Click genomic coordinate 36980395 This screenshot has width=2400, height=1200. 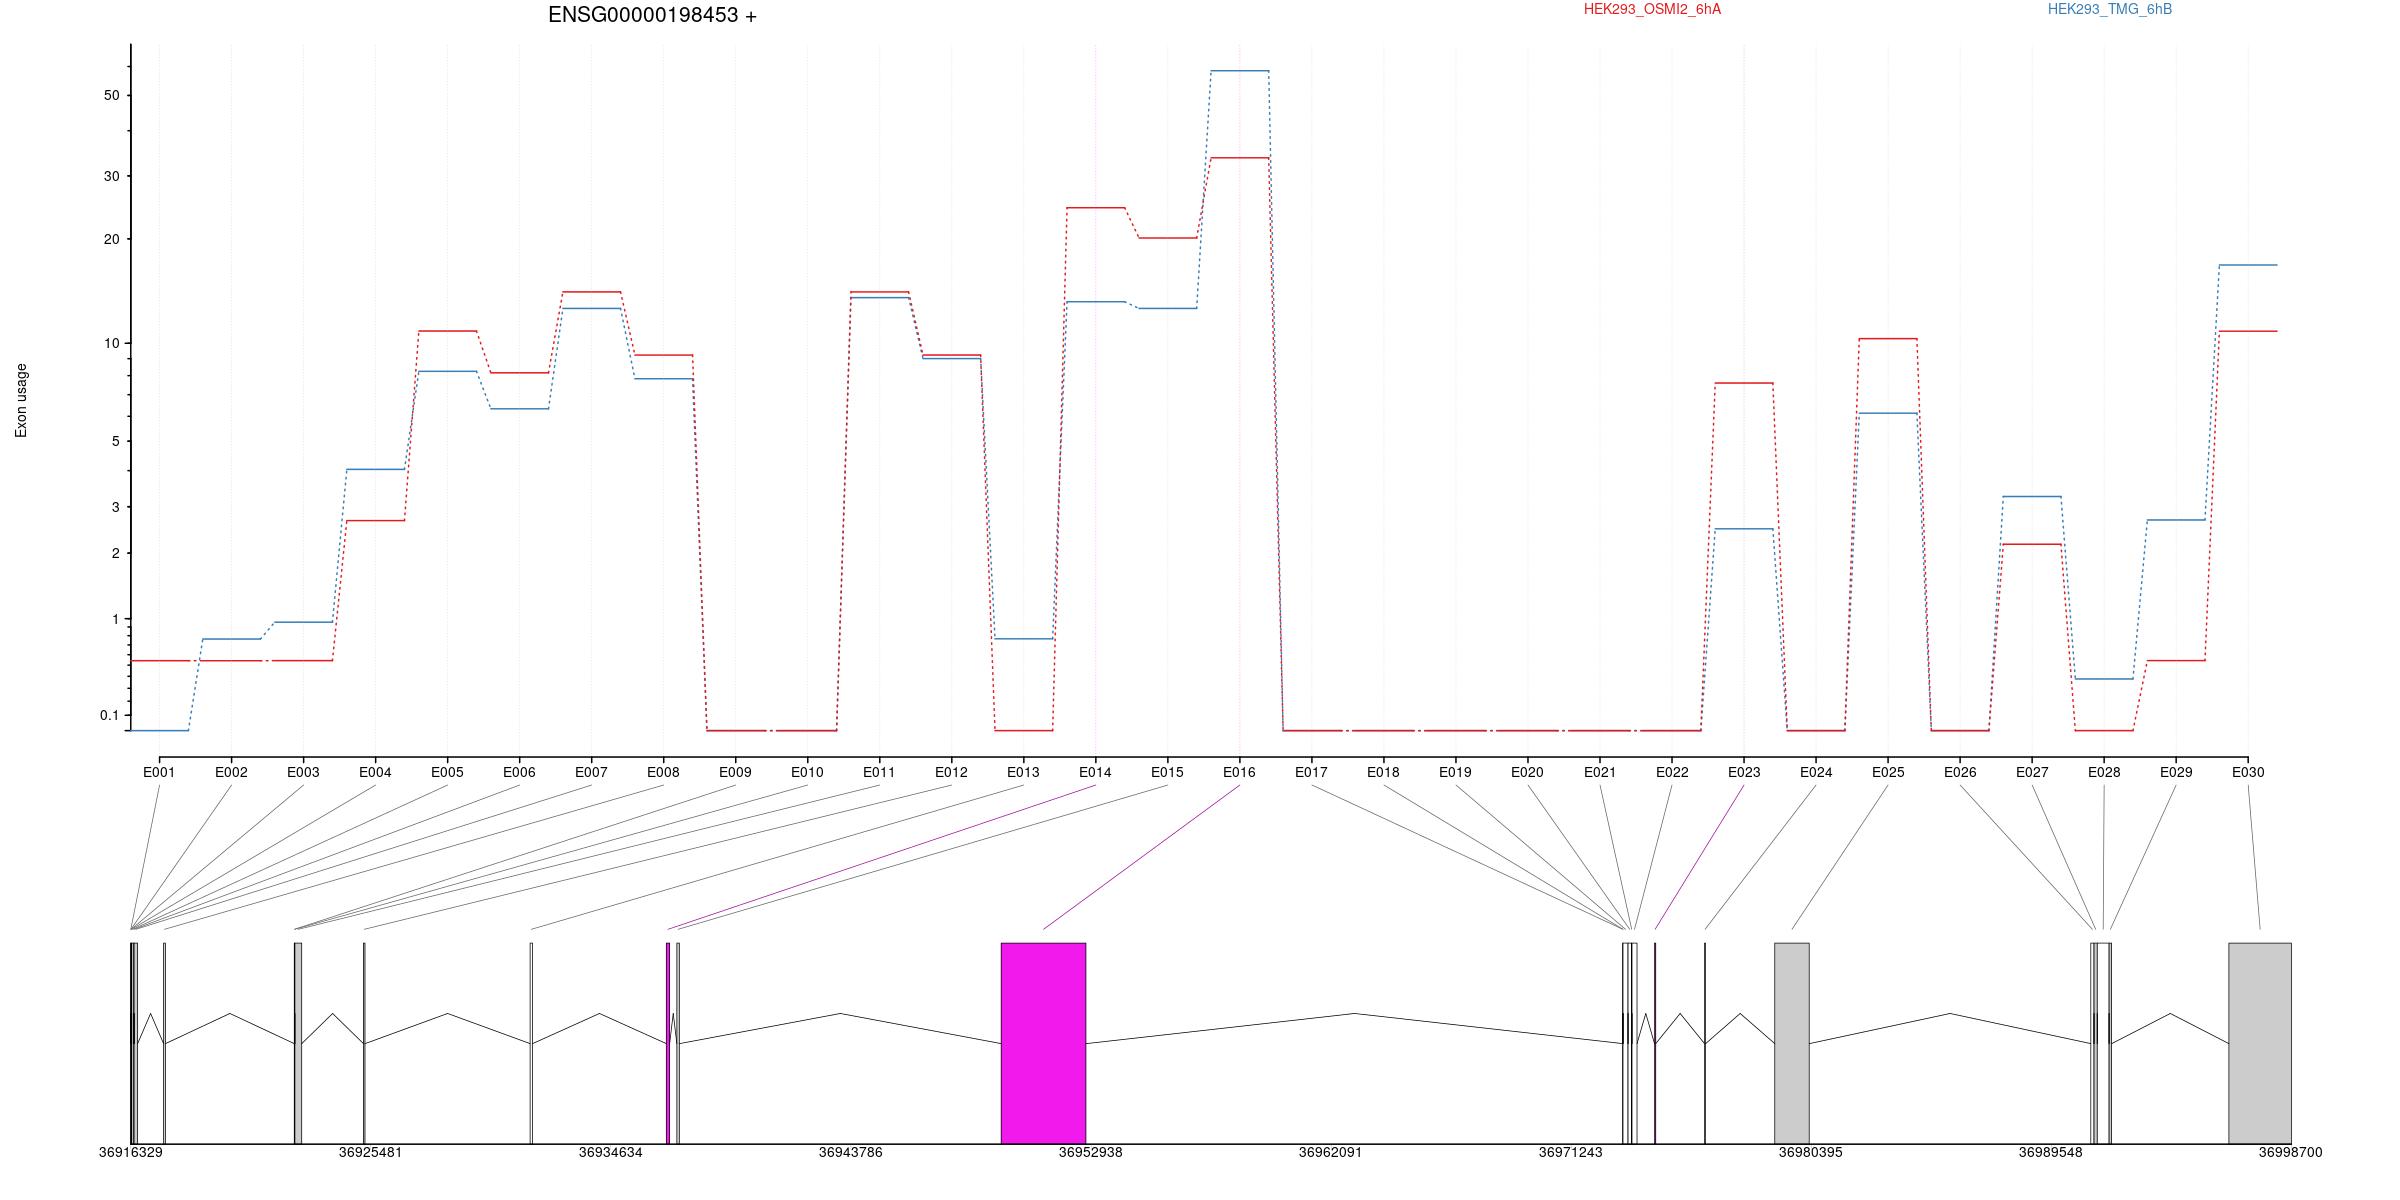pos(1811,1152)
